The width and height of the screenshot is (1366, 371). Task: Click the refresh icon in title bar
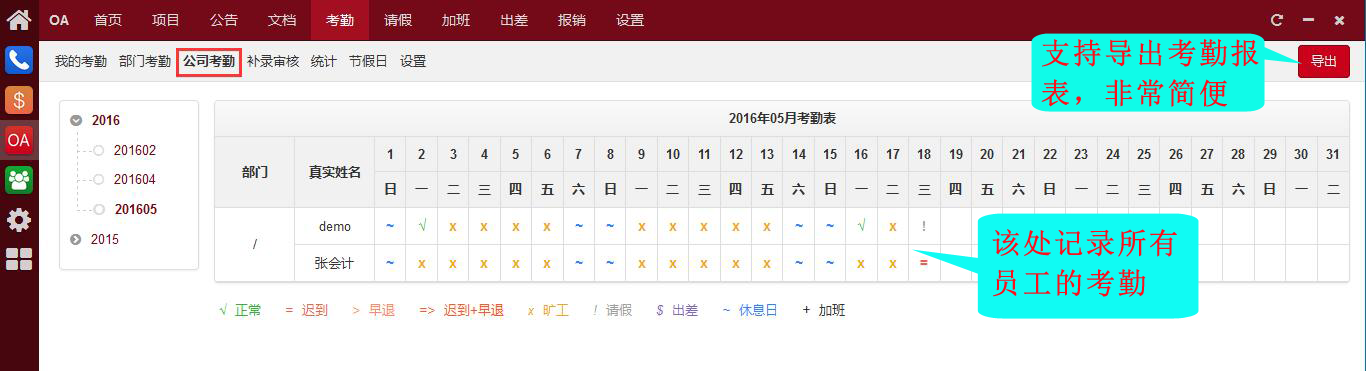[x=1277, y=20]
